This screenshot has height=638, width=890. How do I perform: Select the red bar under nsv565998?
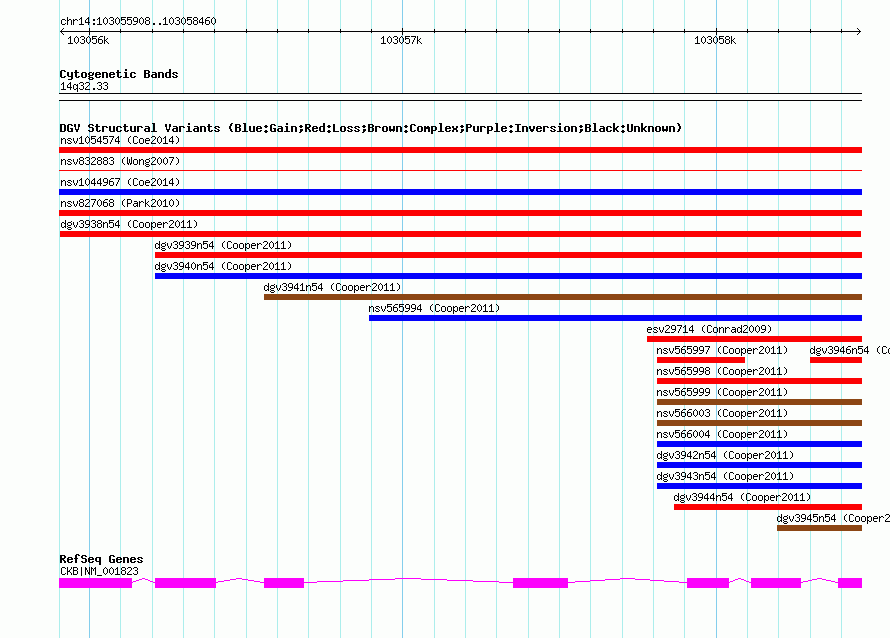click(x=759, y=381)
